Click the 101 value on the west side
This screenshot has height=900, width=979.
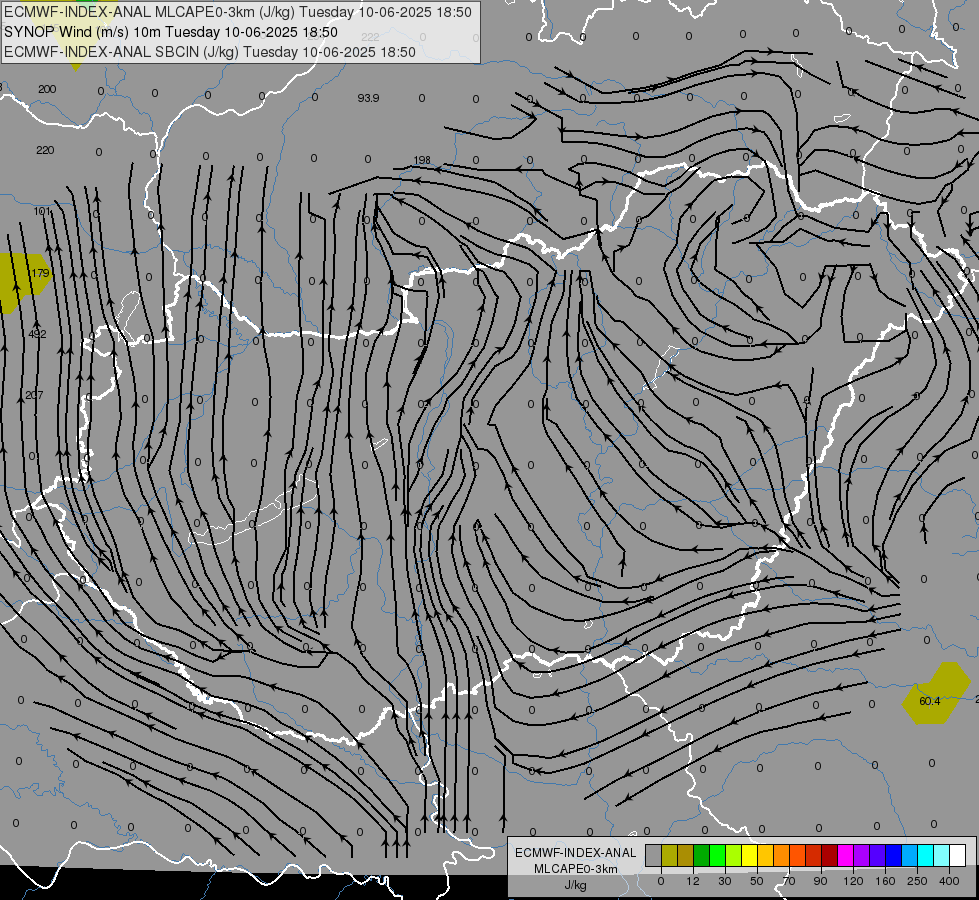tap(42, 211)
